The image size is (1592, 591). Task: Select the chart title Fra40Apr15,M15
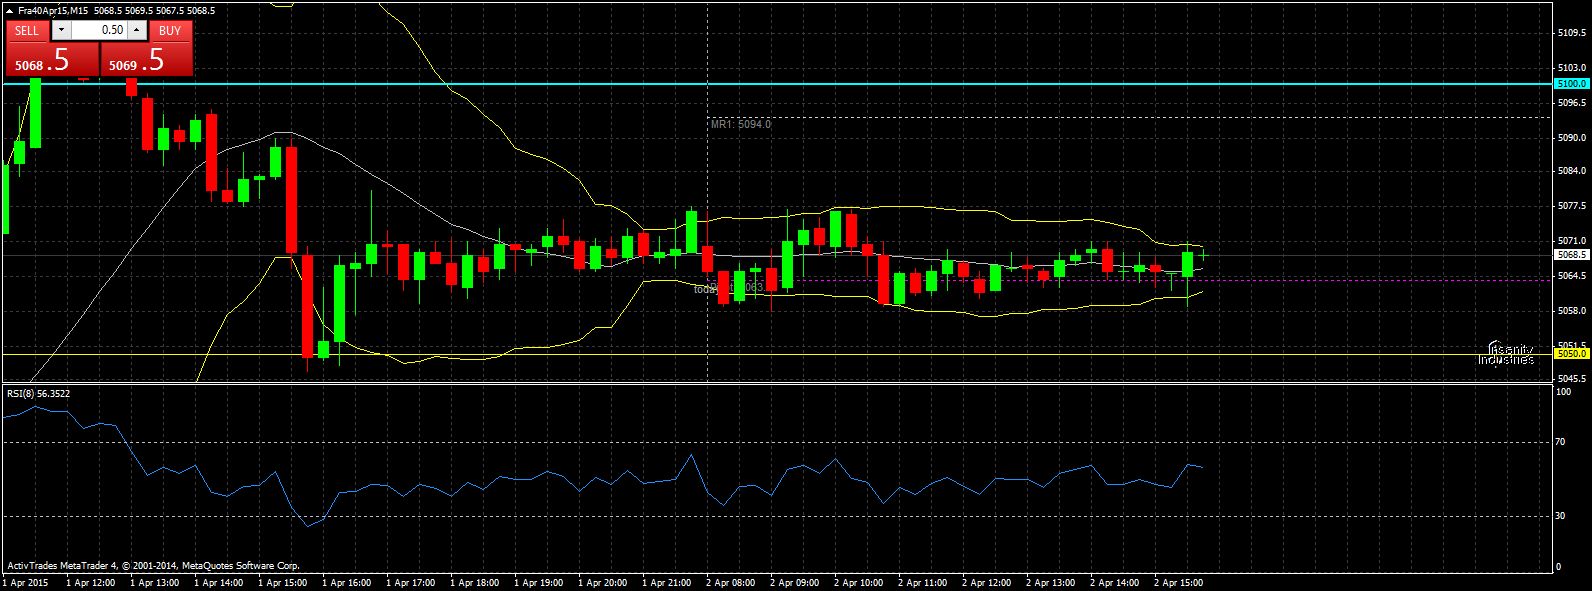(x=53, y=11)
